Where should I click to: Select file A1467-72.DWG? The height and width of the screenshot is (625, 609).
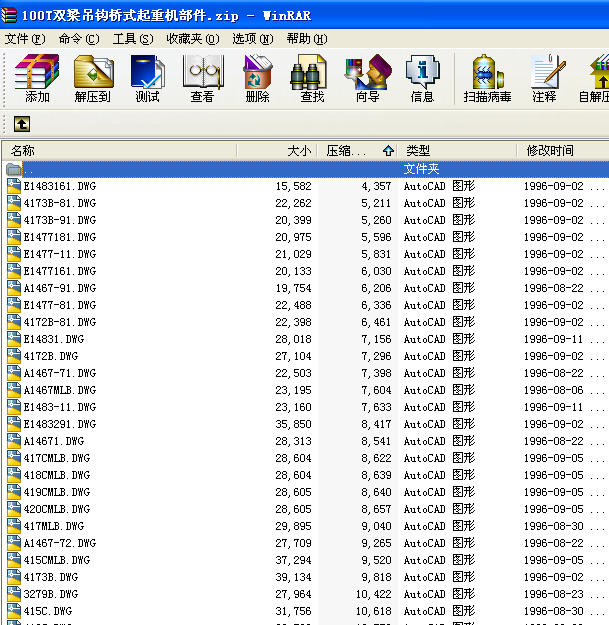pos(60,543)
